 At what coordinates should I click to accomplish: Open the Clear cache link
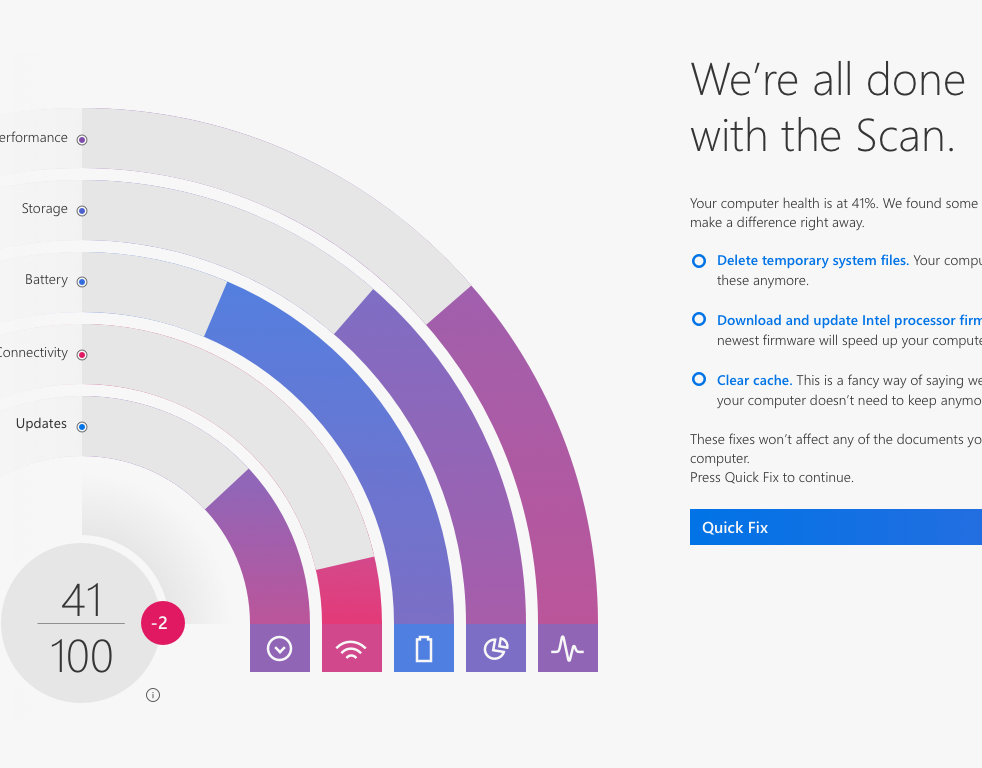pos(754,380)
